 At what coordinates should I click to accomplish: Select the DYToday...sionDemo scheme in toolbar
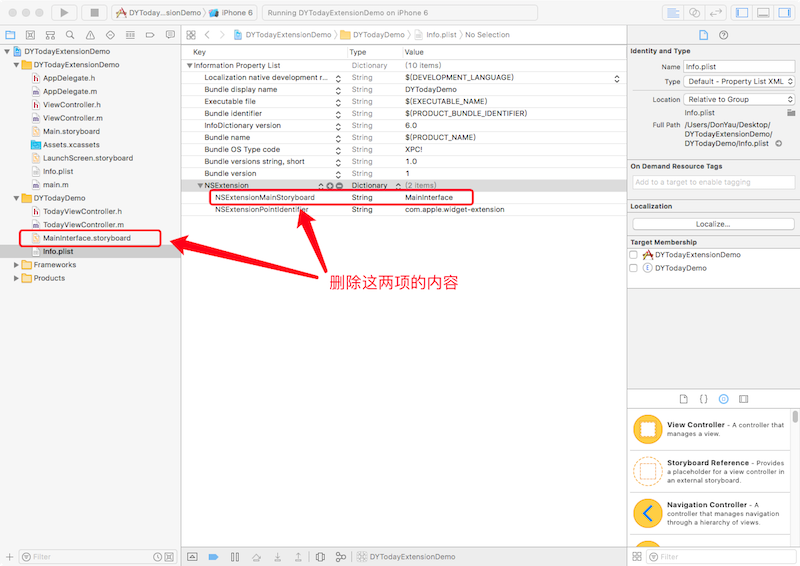159,13
